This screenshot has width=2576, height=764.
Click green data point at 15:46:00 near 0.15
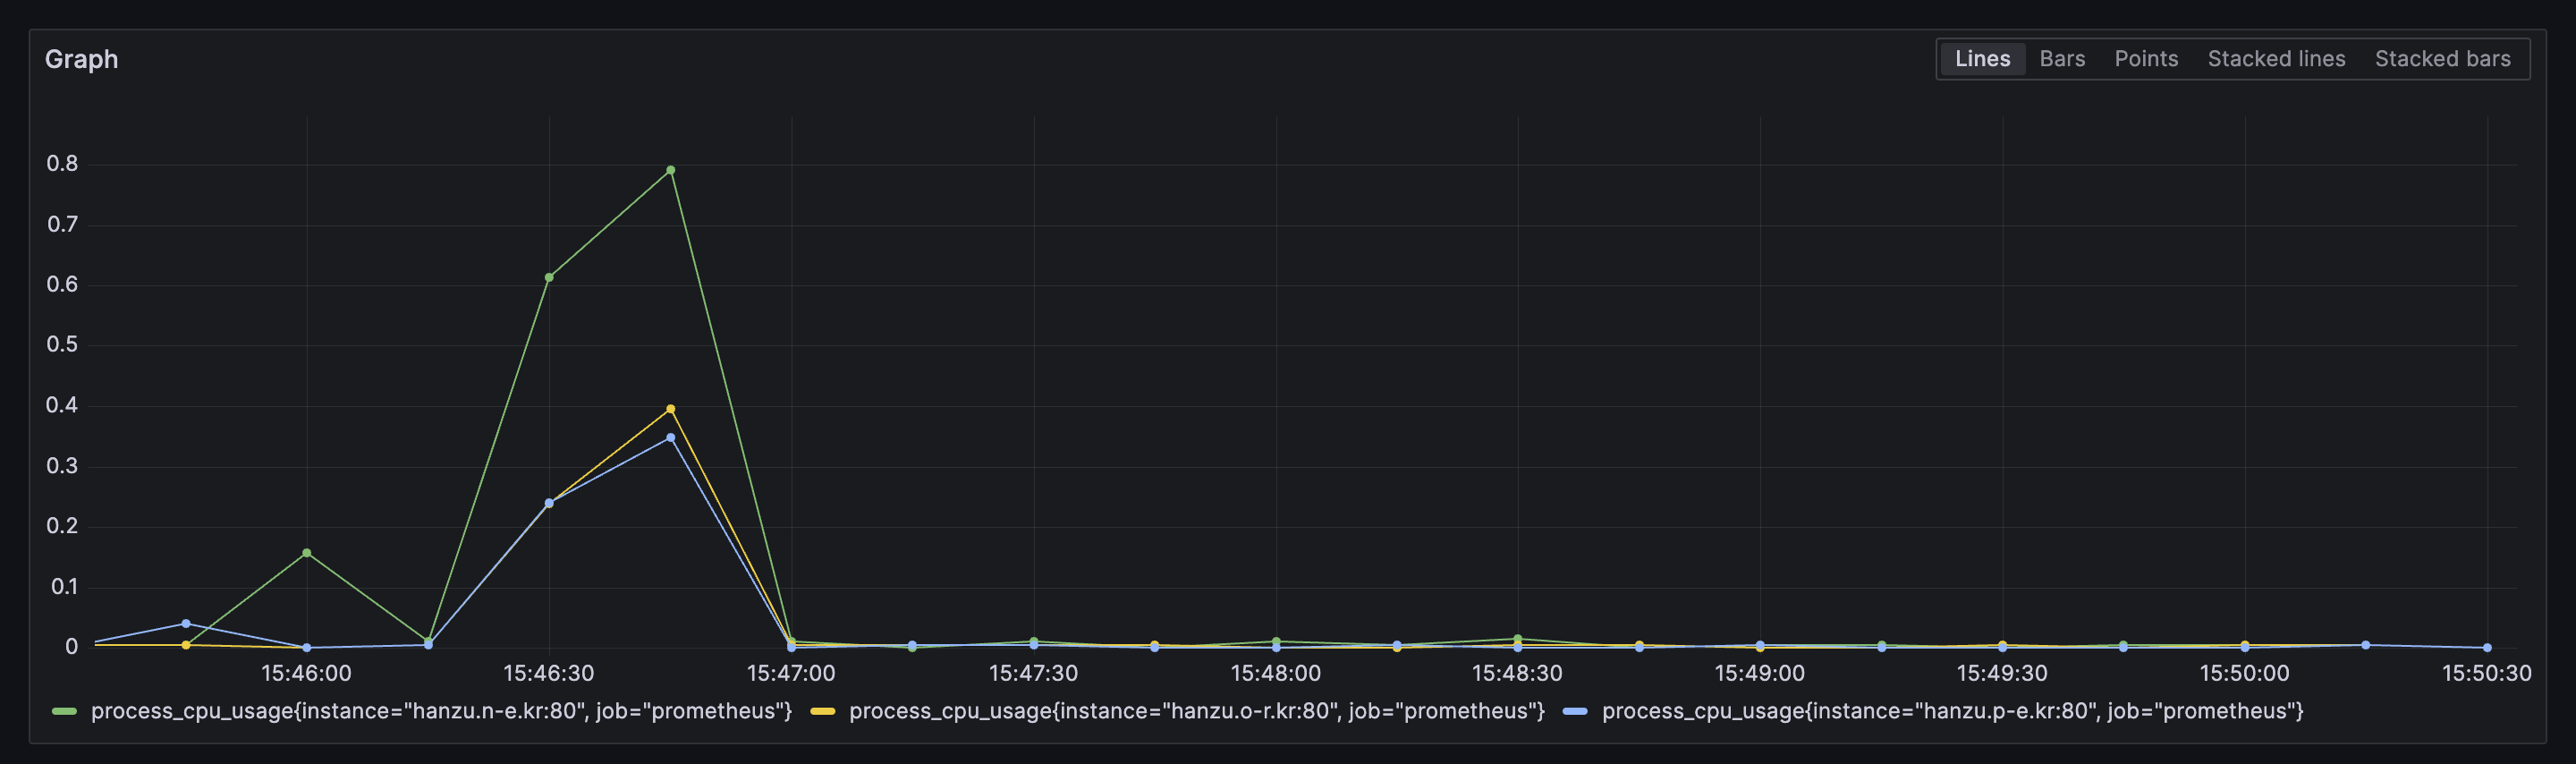[x=307, y=553]
